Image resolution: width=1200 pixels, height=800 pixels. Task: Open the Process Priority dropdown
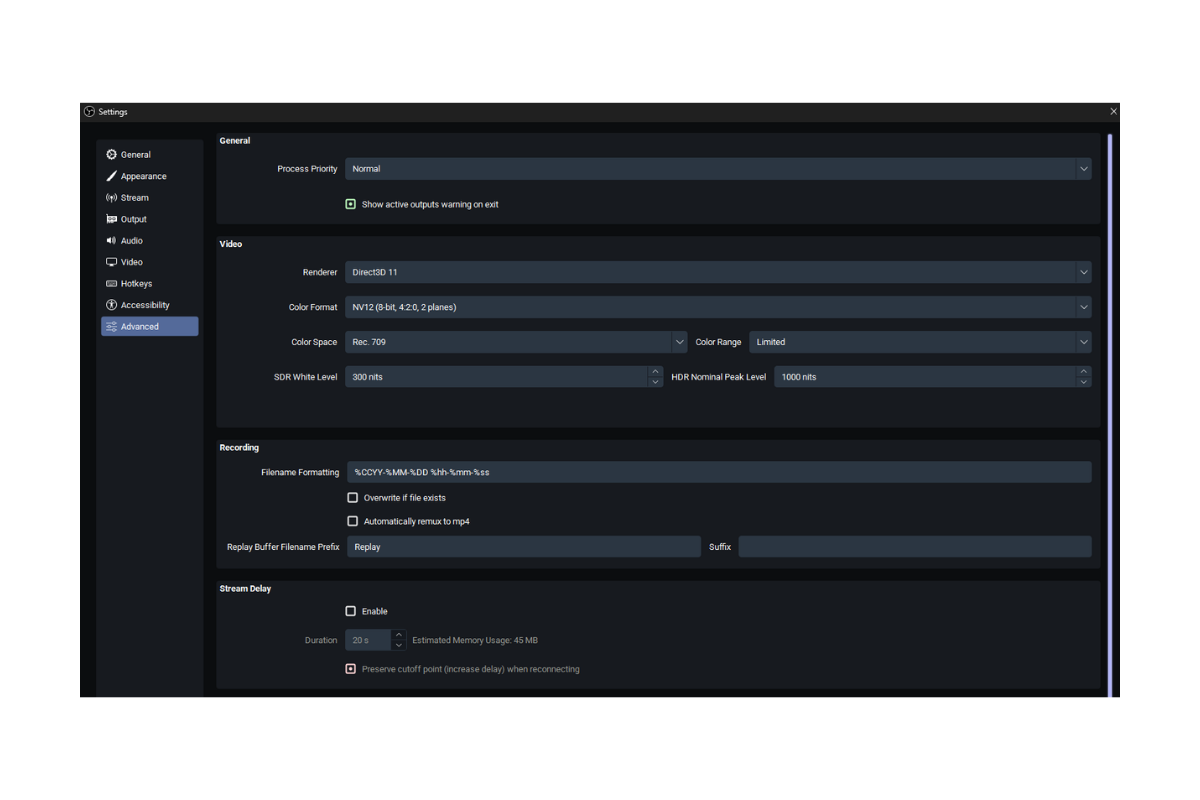718,169
